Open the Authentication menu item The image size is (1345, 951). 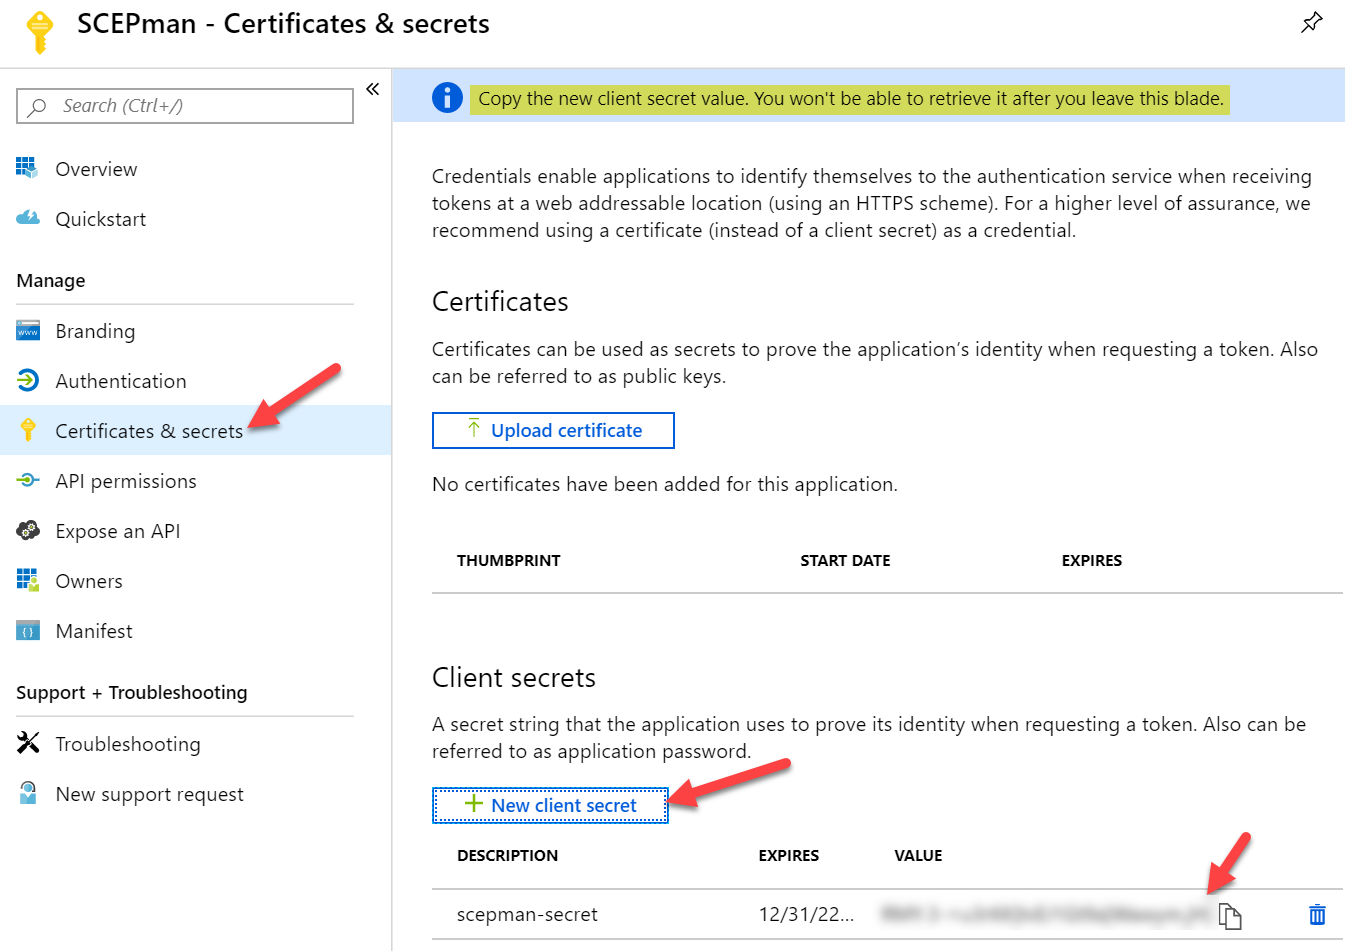120,381
